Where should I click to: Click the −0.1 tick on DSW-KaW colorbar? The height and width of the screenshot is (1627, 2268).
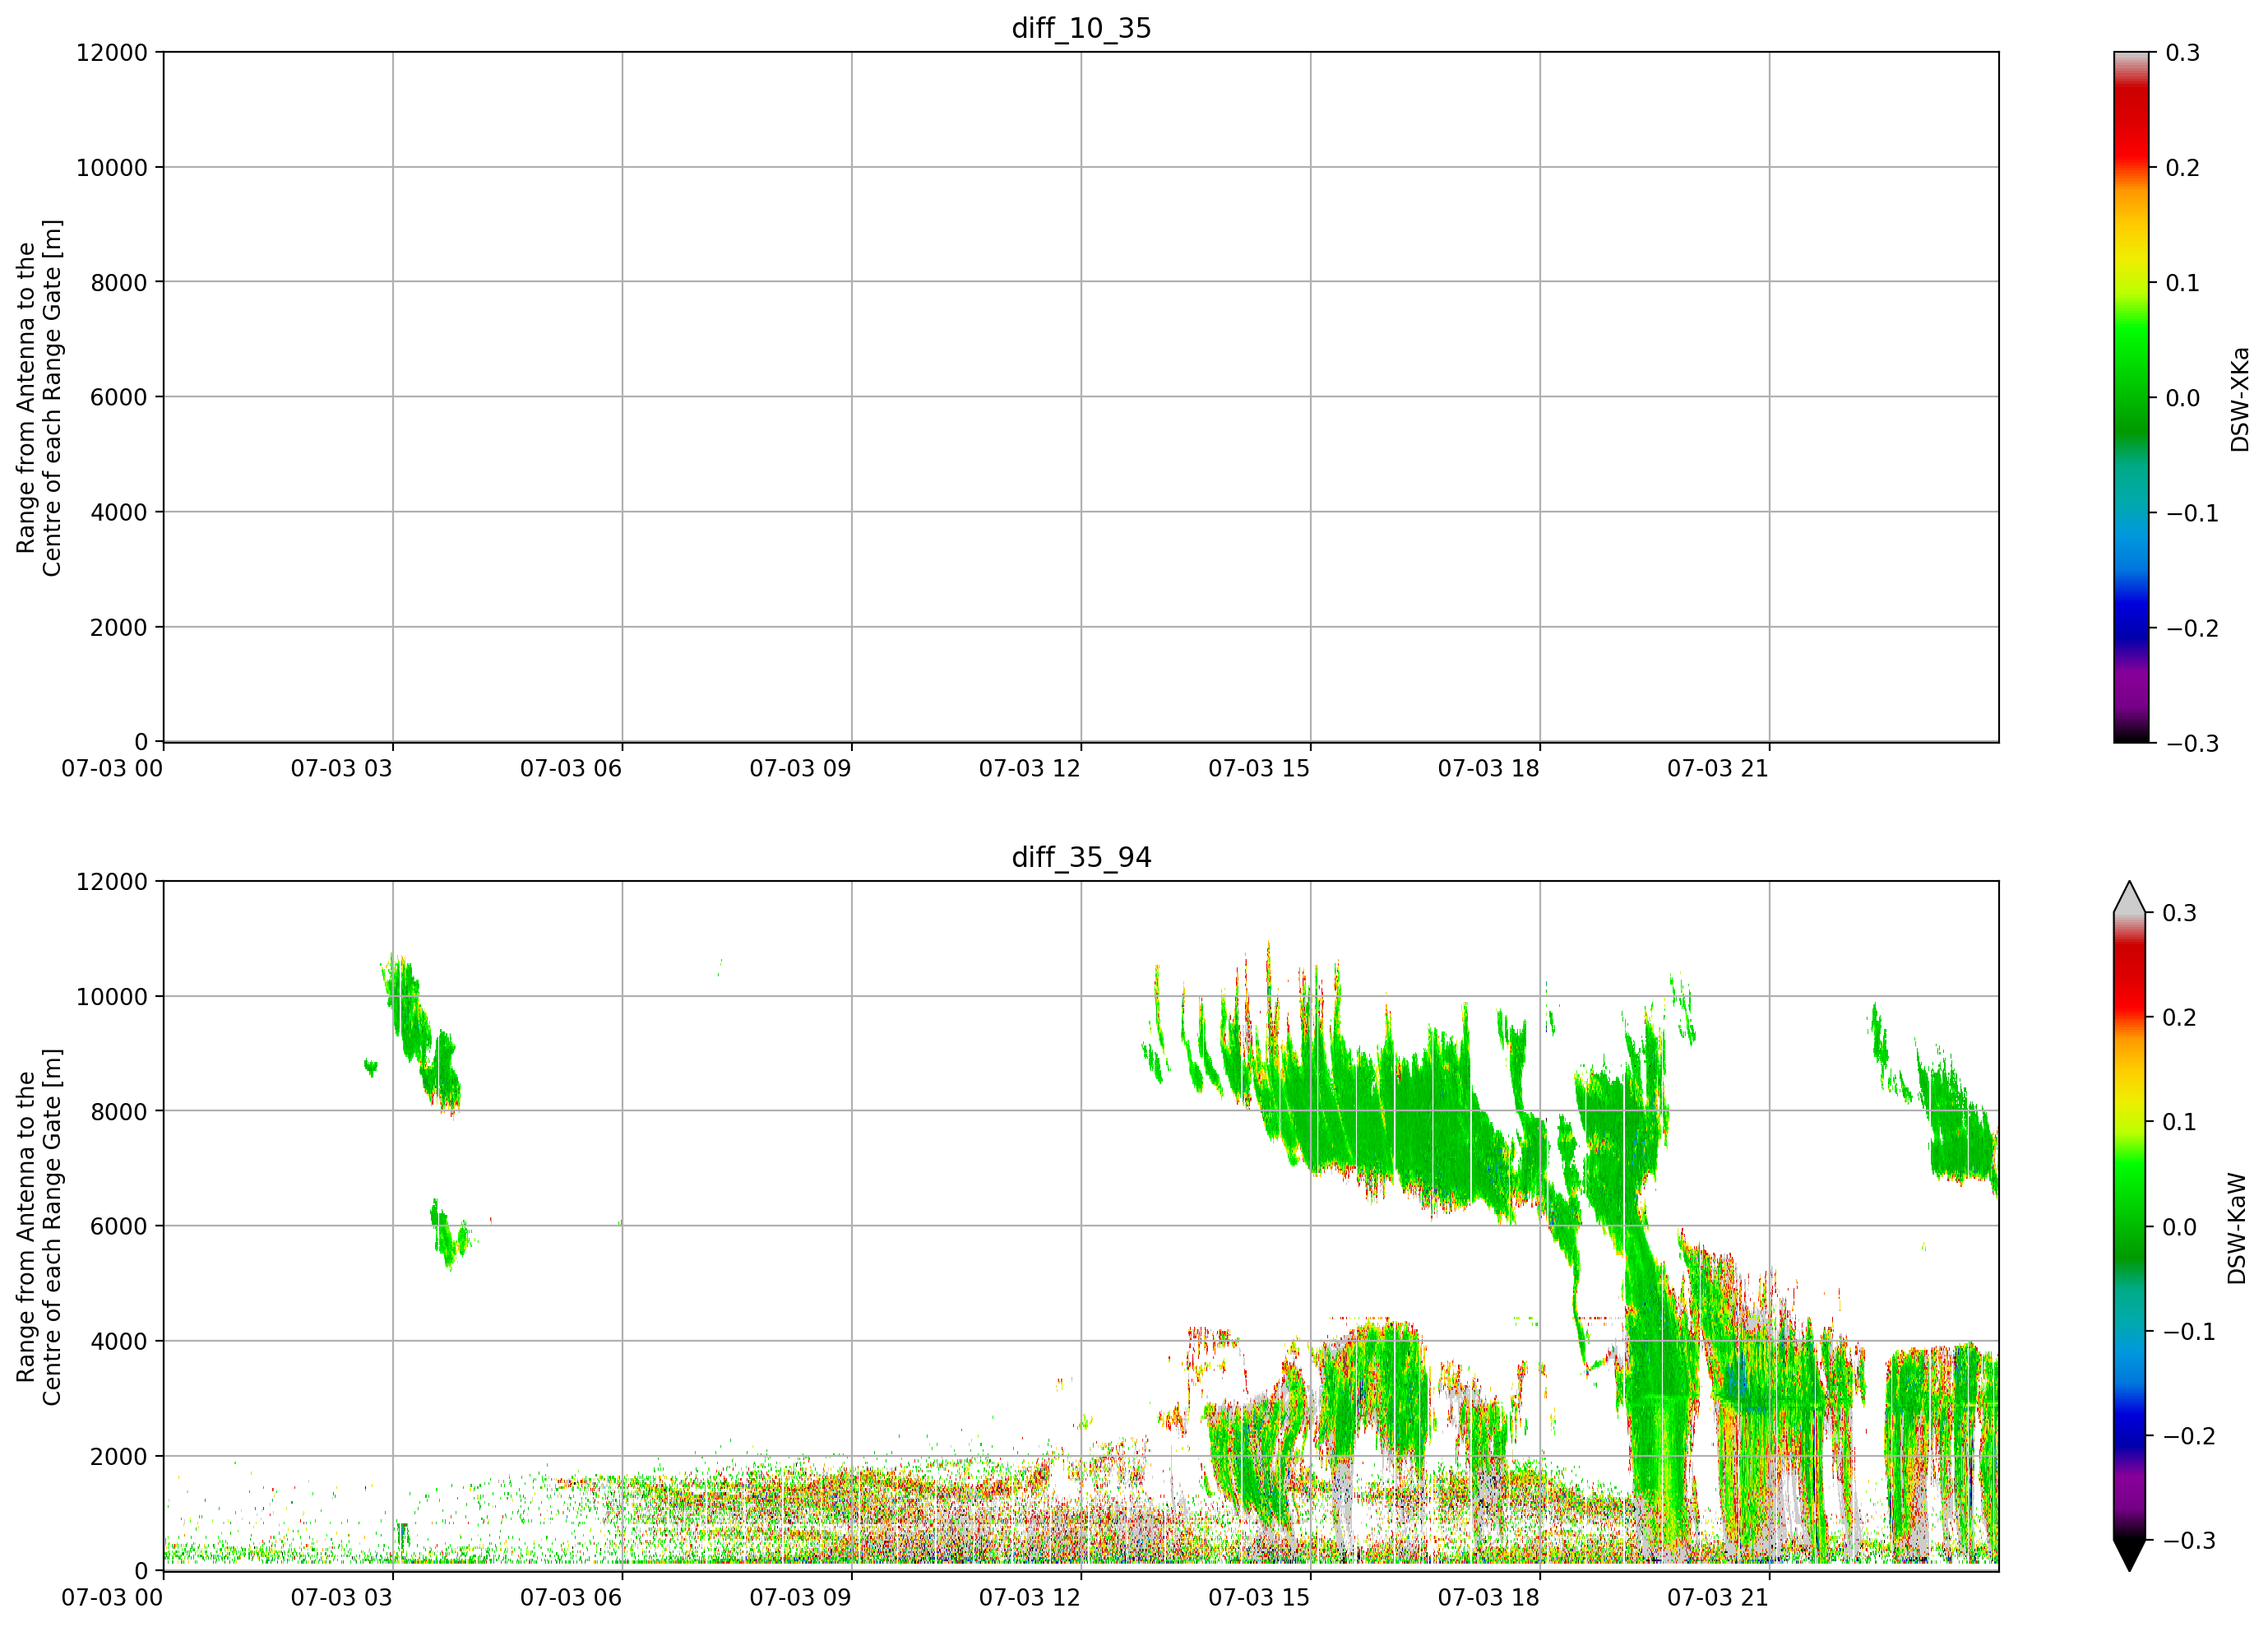click(2190, 1331)
